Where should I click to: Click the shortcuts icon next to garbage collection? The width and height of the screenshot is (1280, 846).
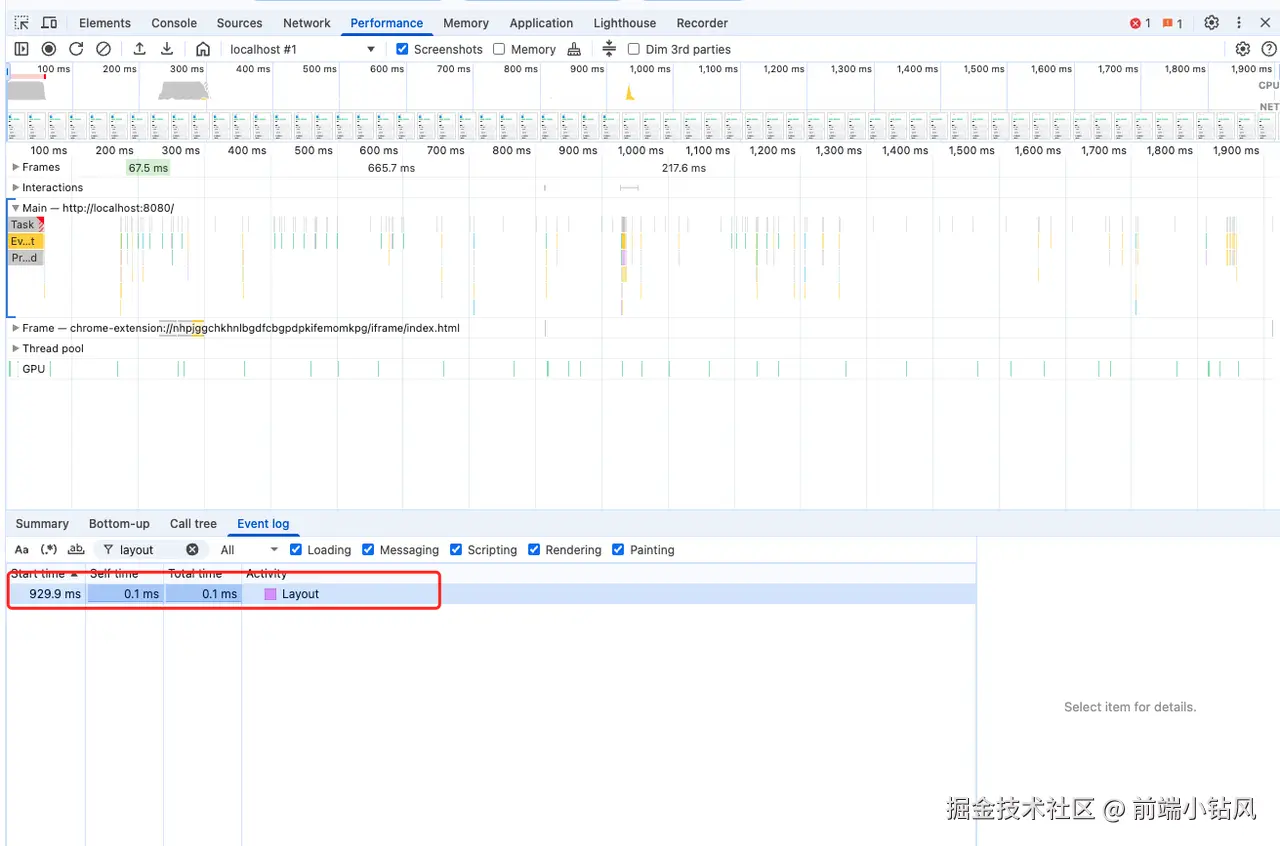pos(609,49)
